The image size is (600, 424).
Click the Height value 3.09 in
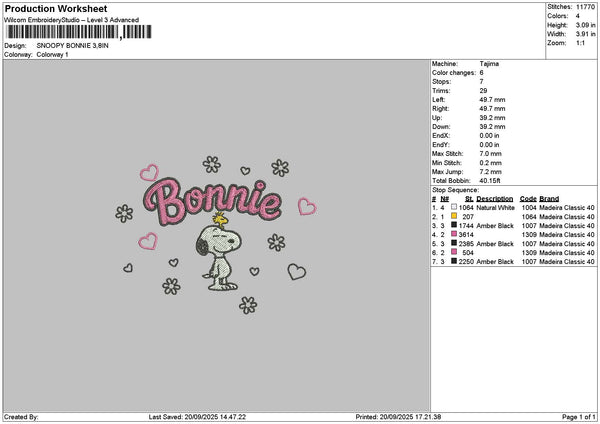tap(585, 25)
